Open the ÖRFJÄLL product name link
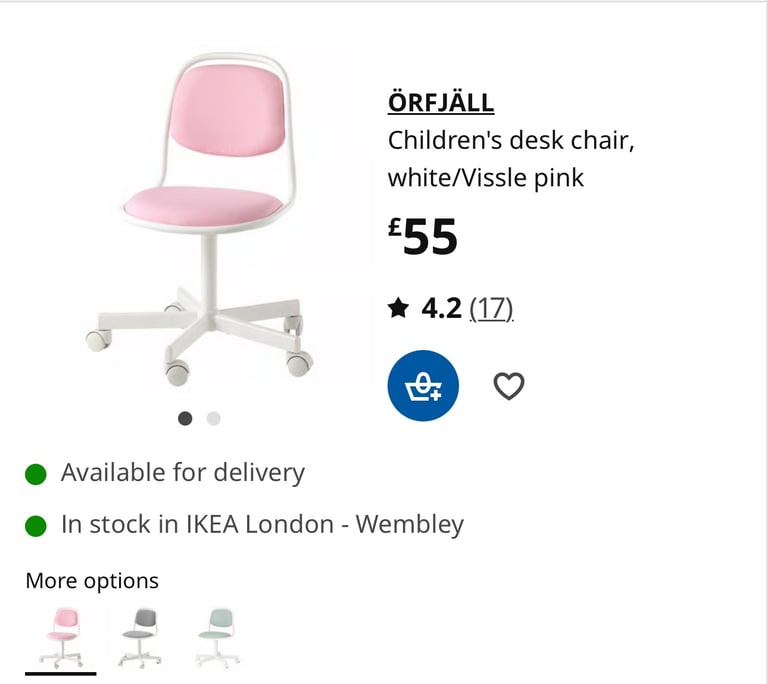 [x=441, y=103]
